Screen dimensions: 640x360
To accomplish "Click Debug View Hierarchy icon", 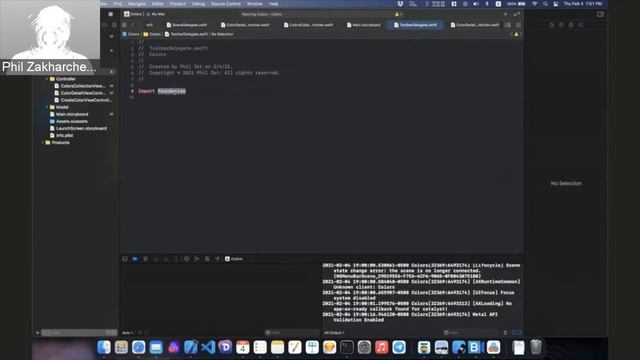I will [187, 259].
